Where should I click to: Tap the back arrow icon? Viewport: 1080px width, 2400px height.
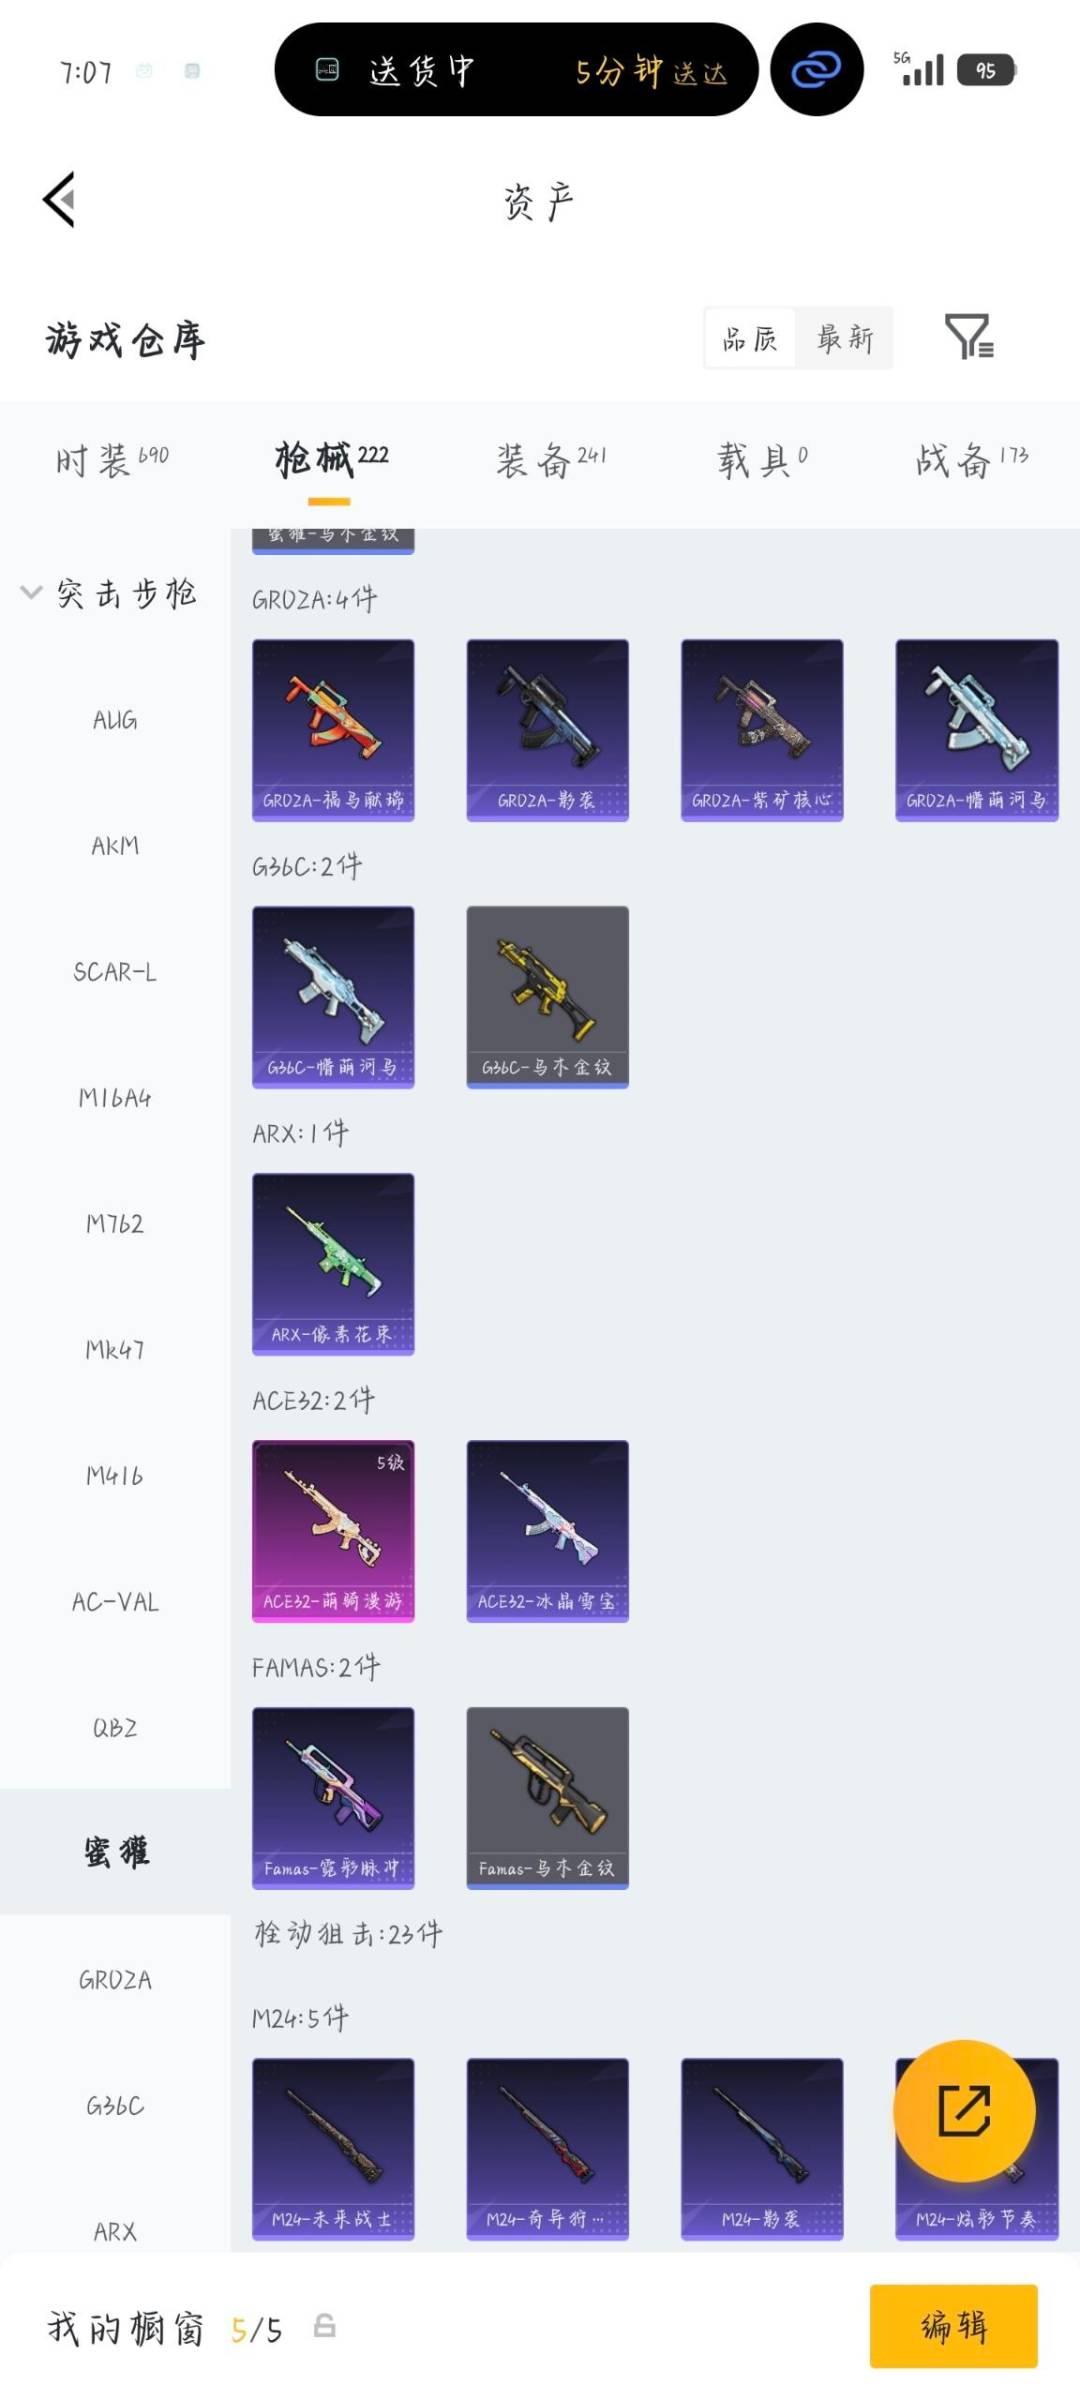click(x=59, y=200)
